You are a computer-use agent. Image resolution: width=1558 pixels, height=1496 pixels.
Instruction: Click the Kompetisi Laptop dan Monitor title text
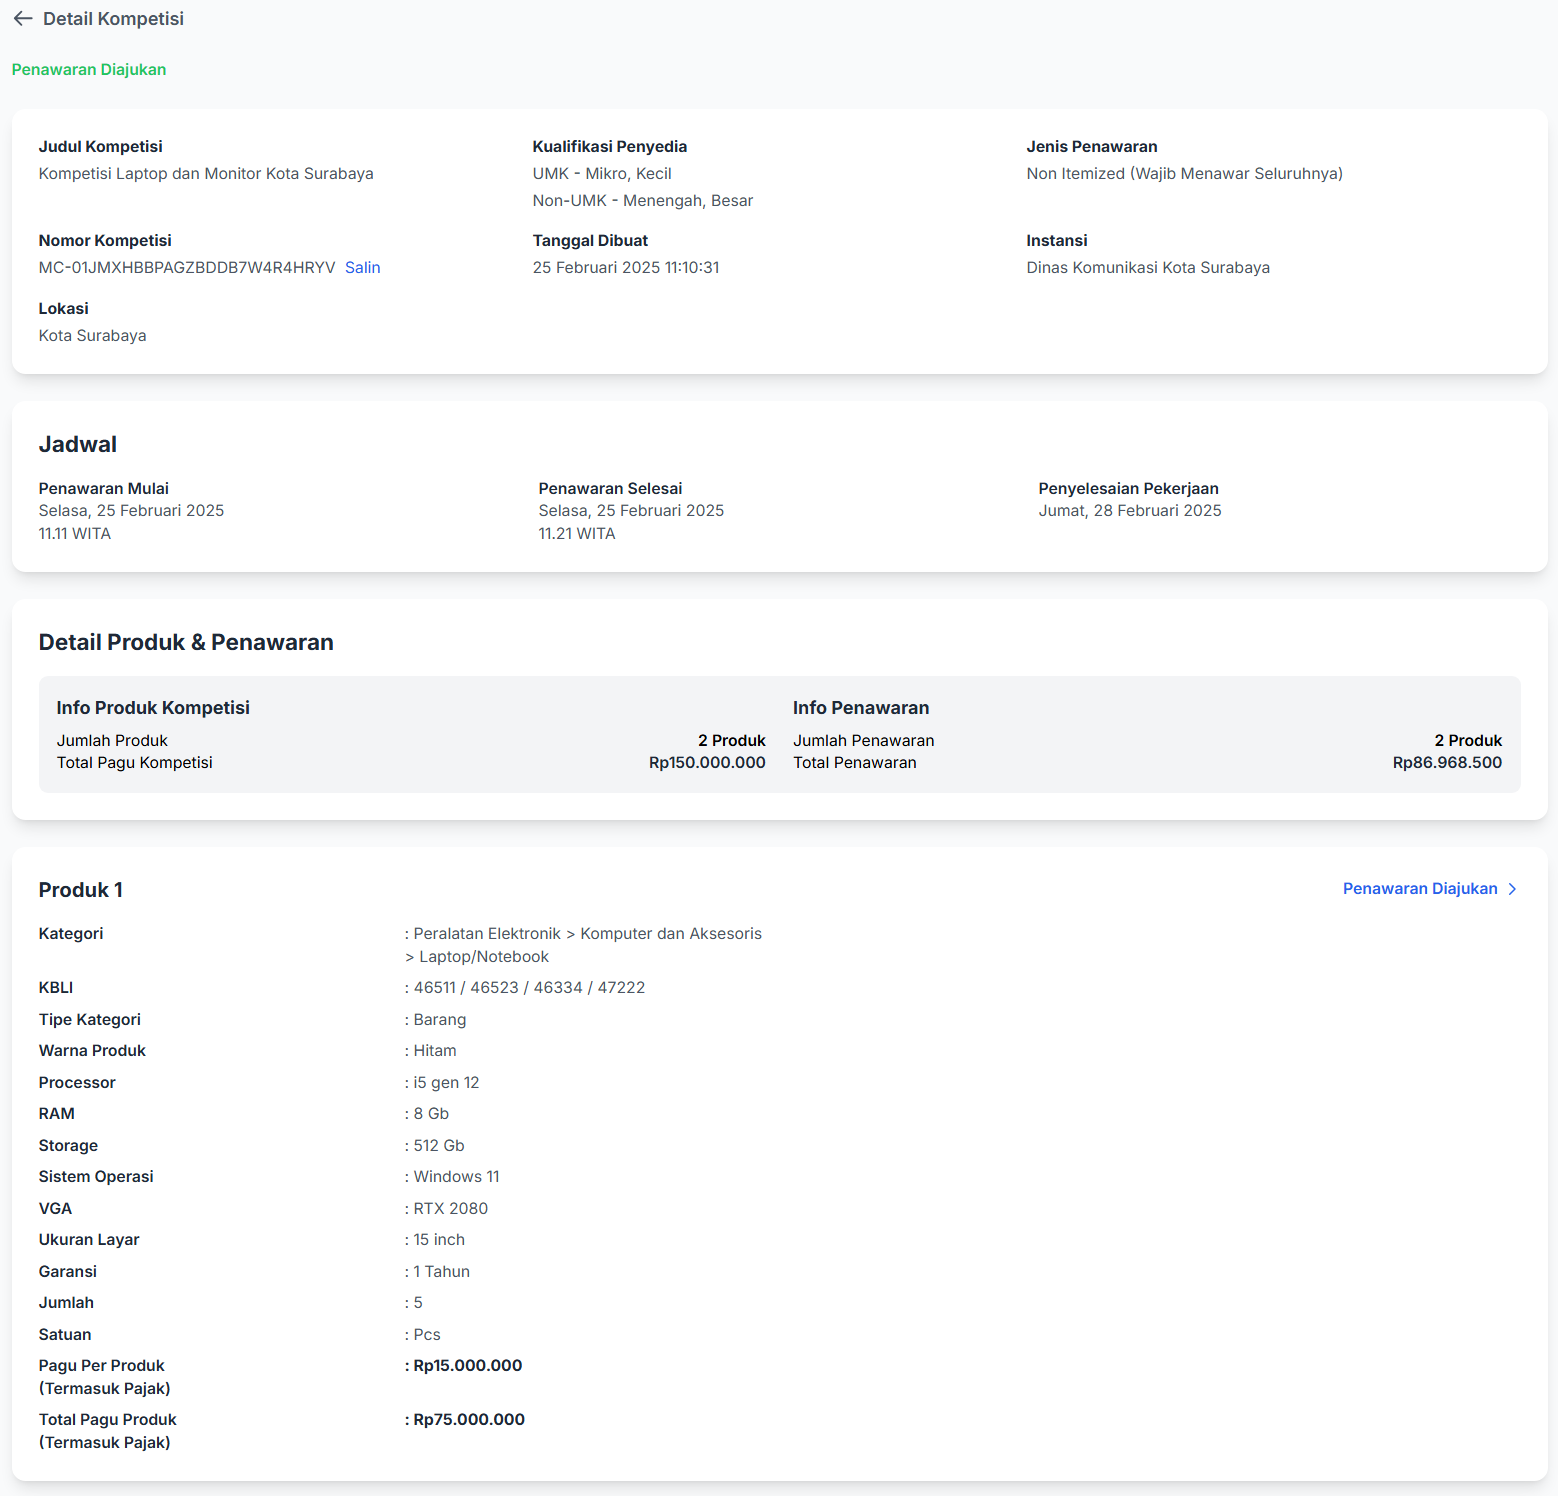pos(206,174)
